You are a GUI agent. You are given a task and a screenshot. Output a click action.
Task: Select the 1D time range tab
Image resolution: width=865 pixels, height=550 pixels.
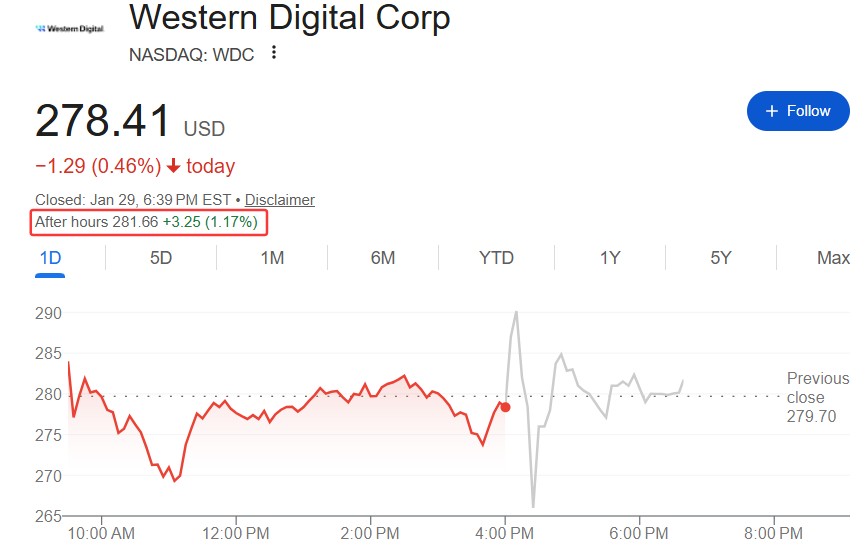(x=50, y=258)
